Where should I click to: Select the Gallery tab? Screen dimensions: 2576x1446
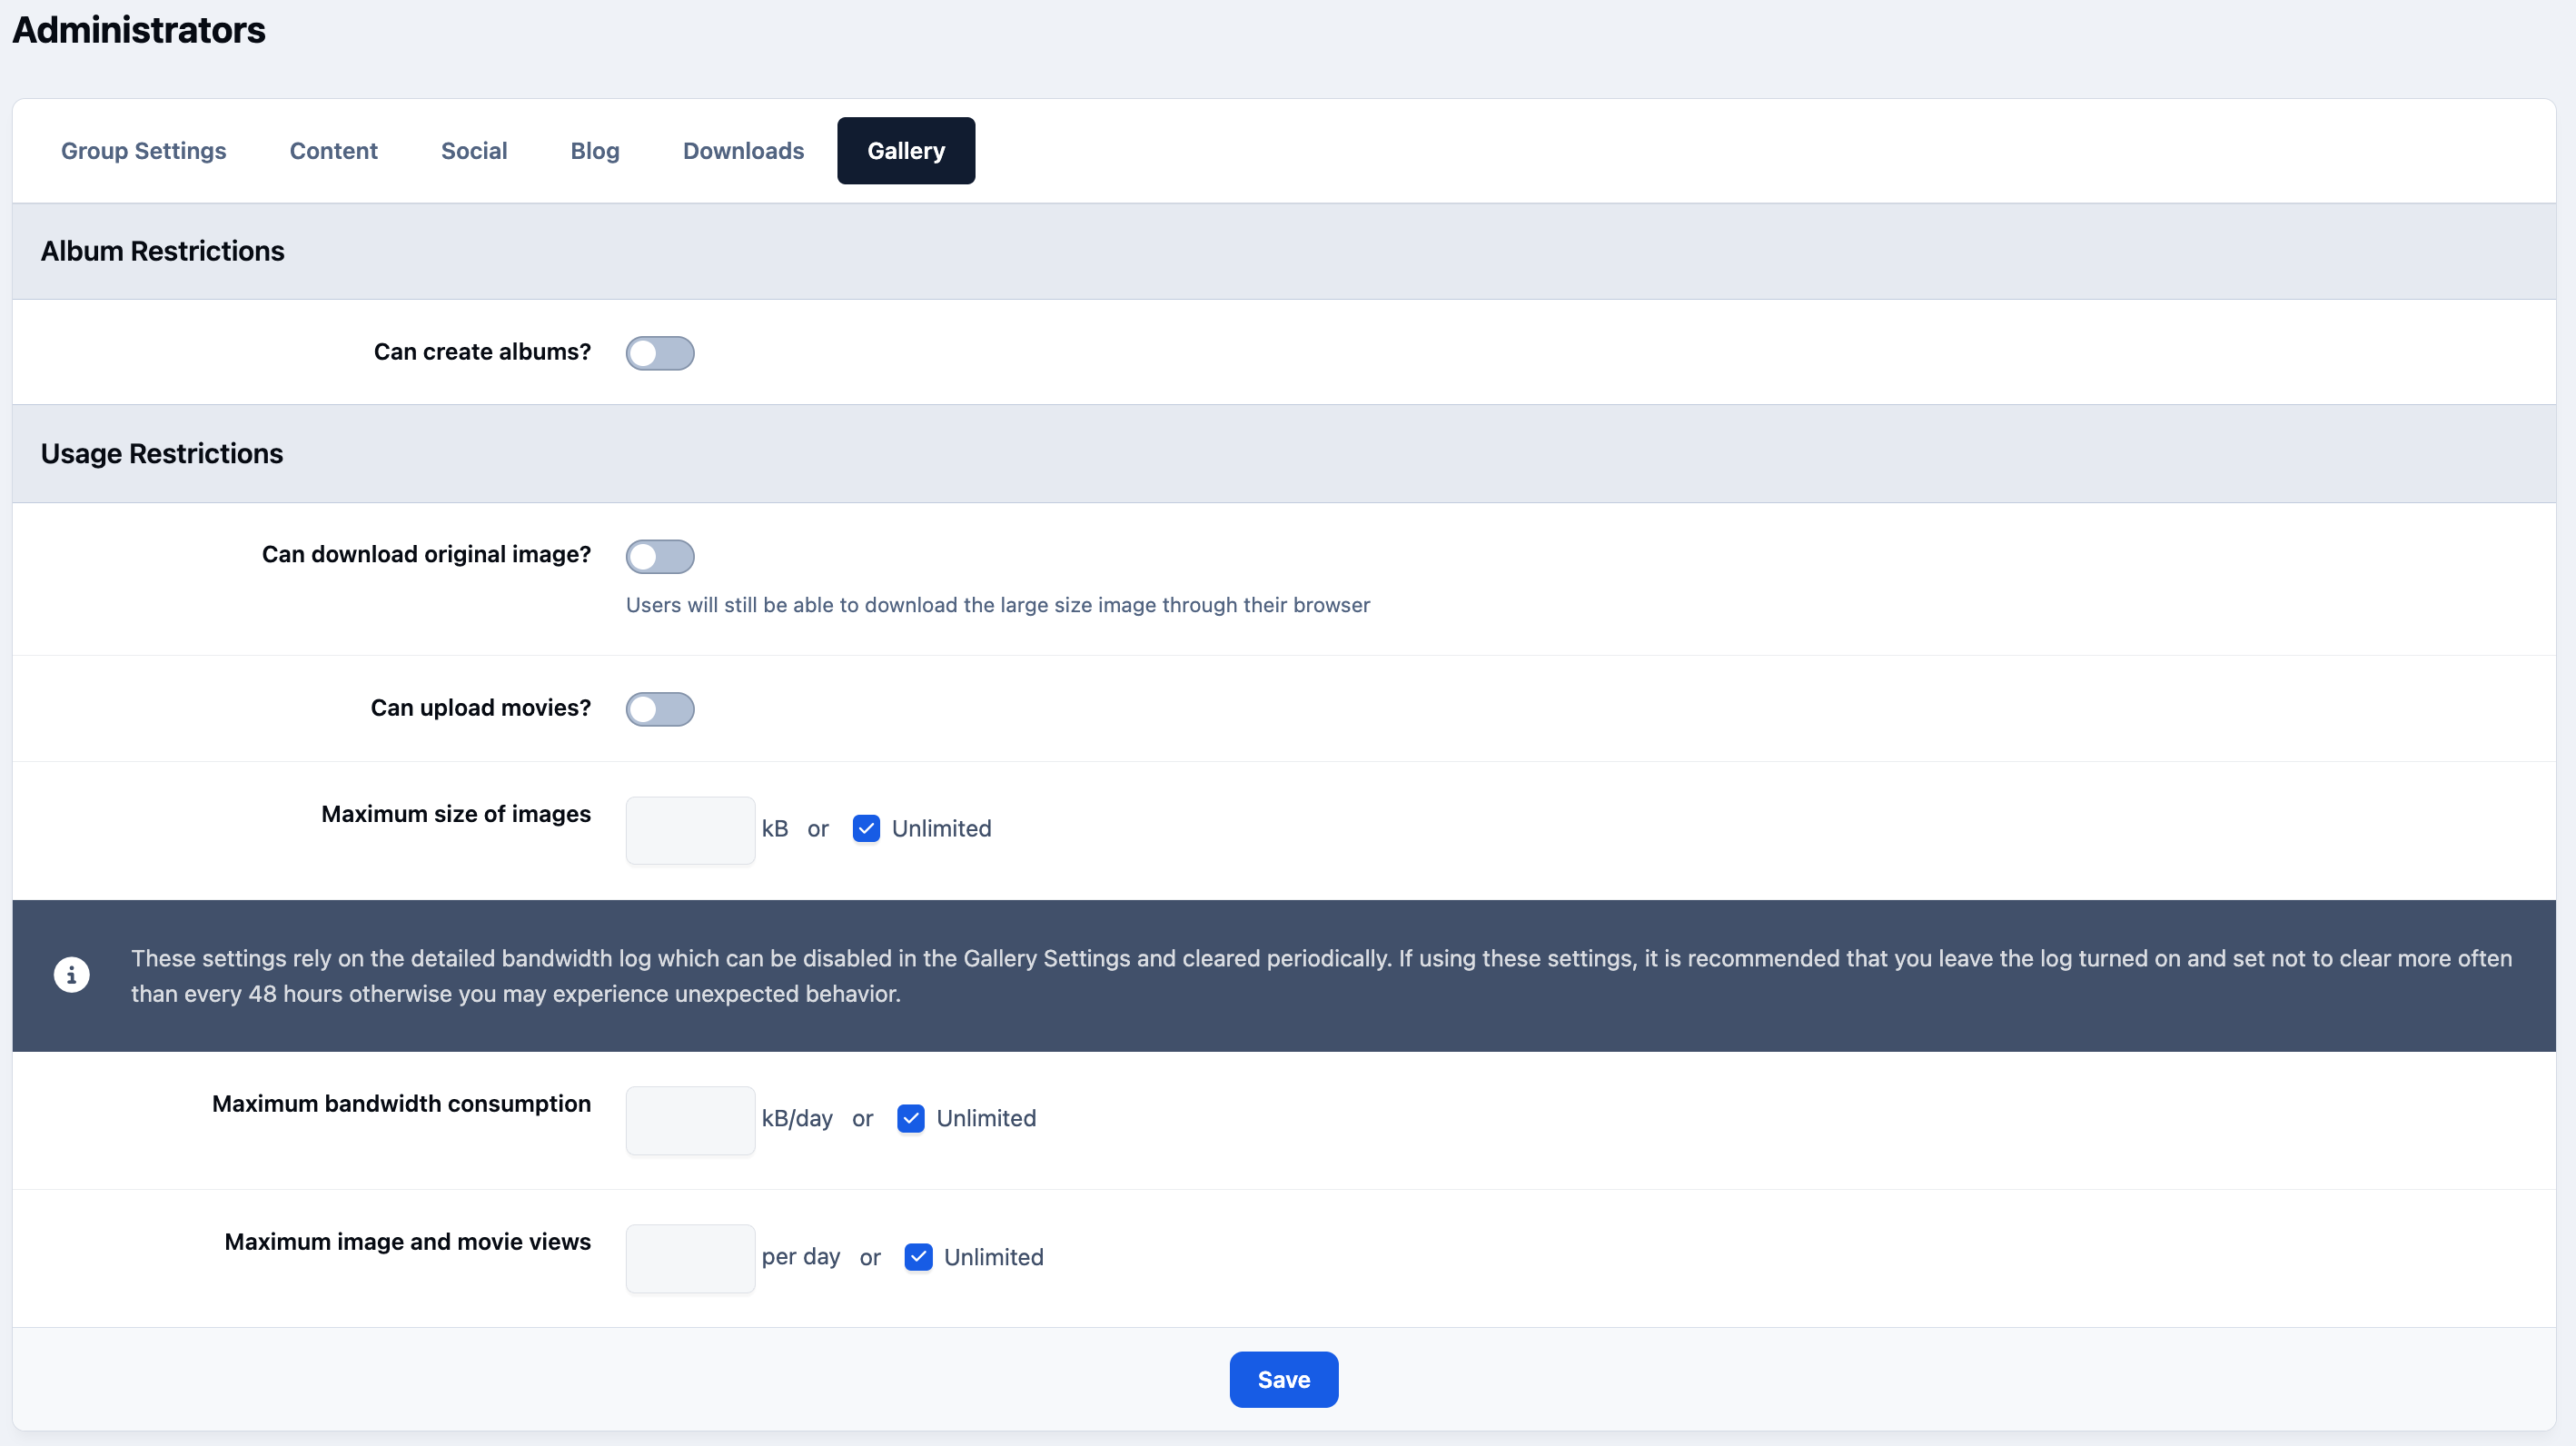tap(906, 151)
